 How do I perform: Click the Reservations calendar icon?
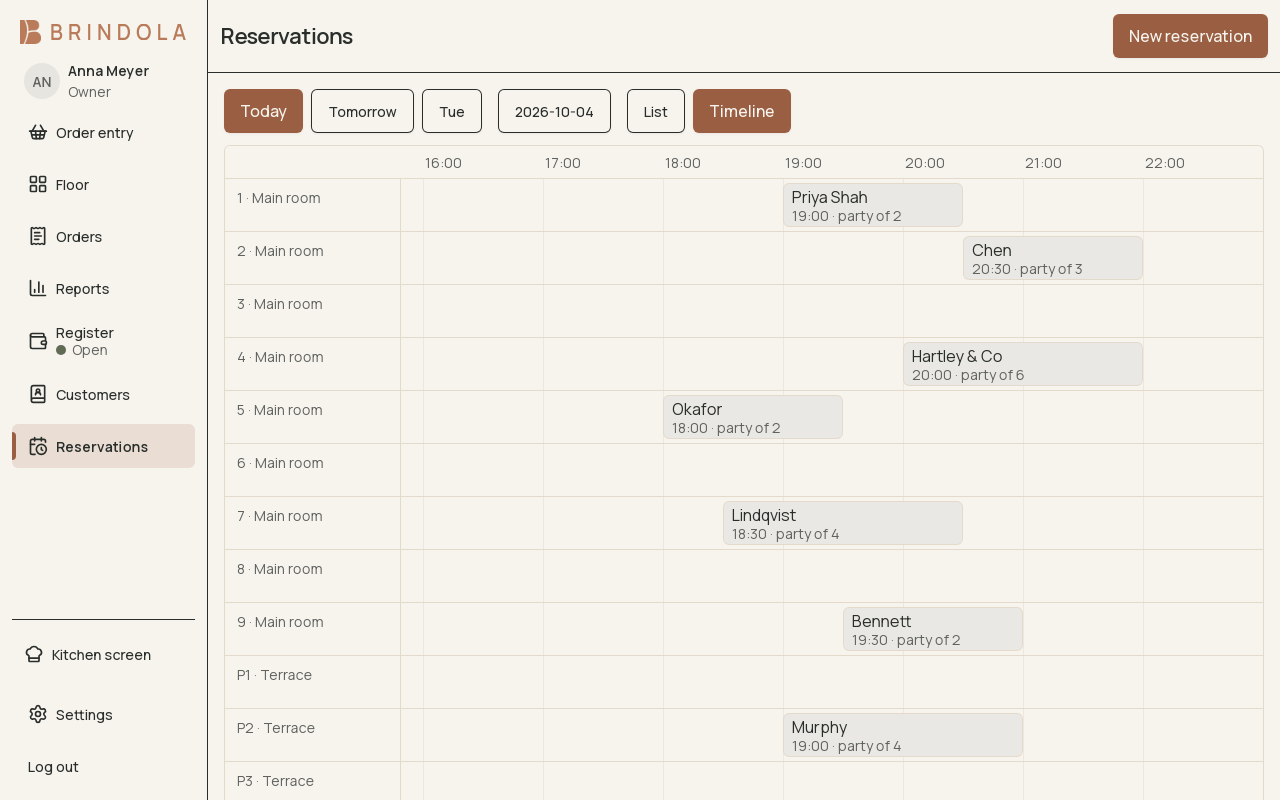point(38,446)
